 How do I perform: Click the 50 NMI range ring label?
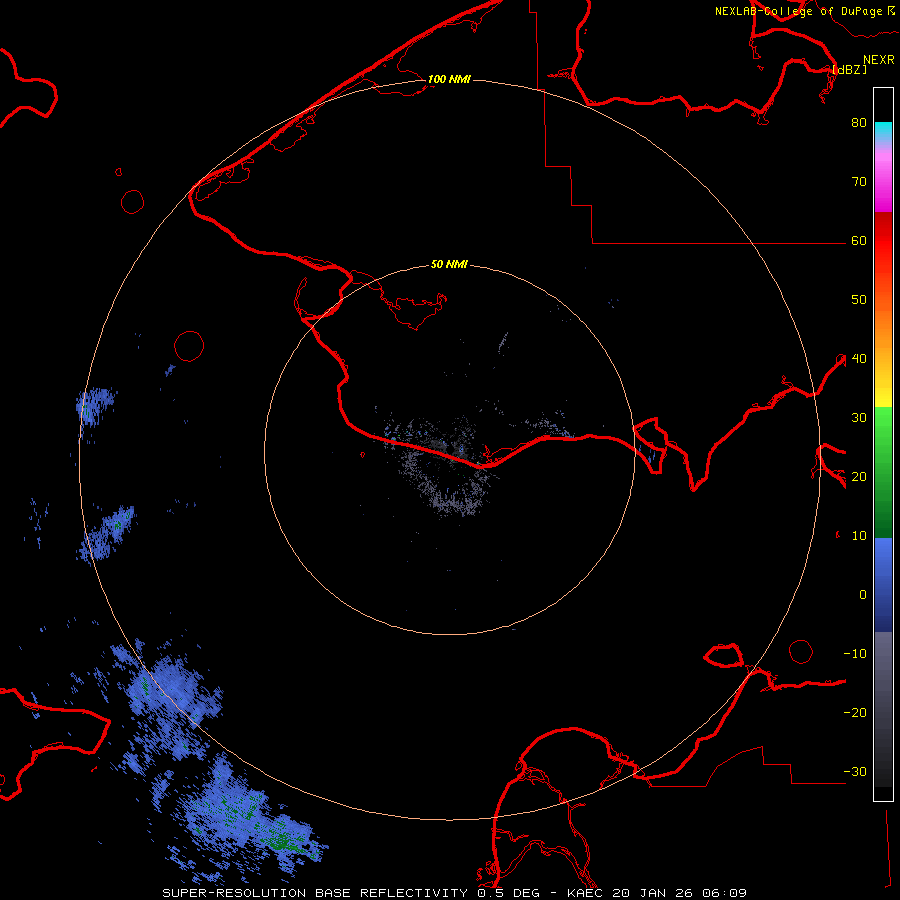pos(449,265)
